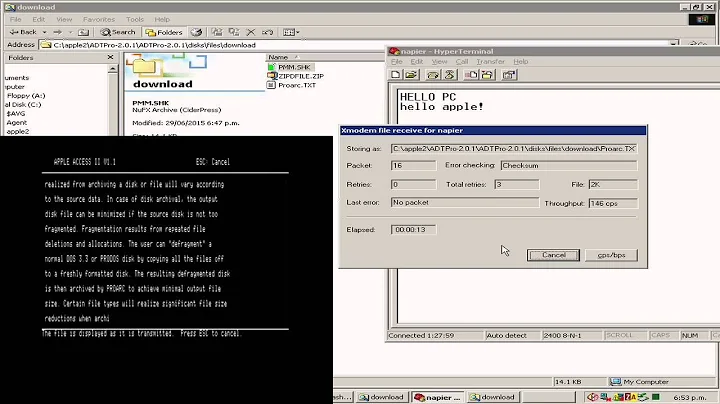Click the Error checking Checksum field
Image resolution: width=720 pixels, height=404 pixels.
pyautogui.click(x=569, y=166)
